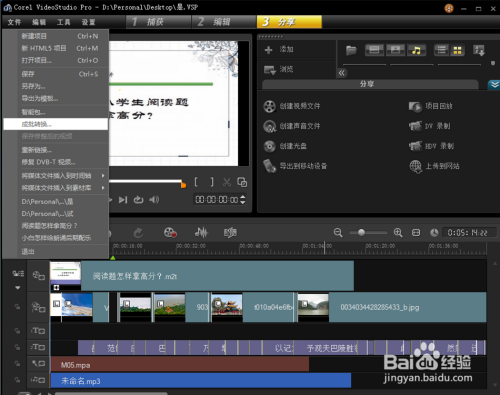This screenshot has height=395, width=500.
Task: Click 项目回放 option
Action: 431,106
